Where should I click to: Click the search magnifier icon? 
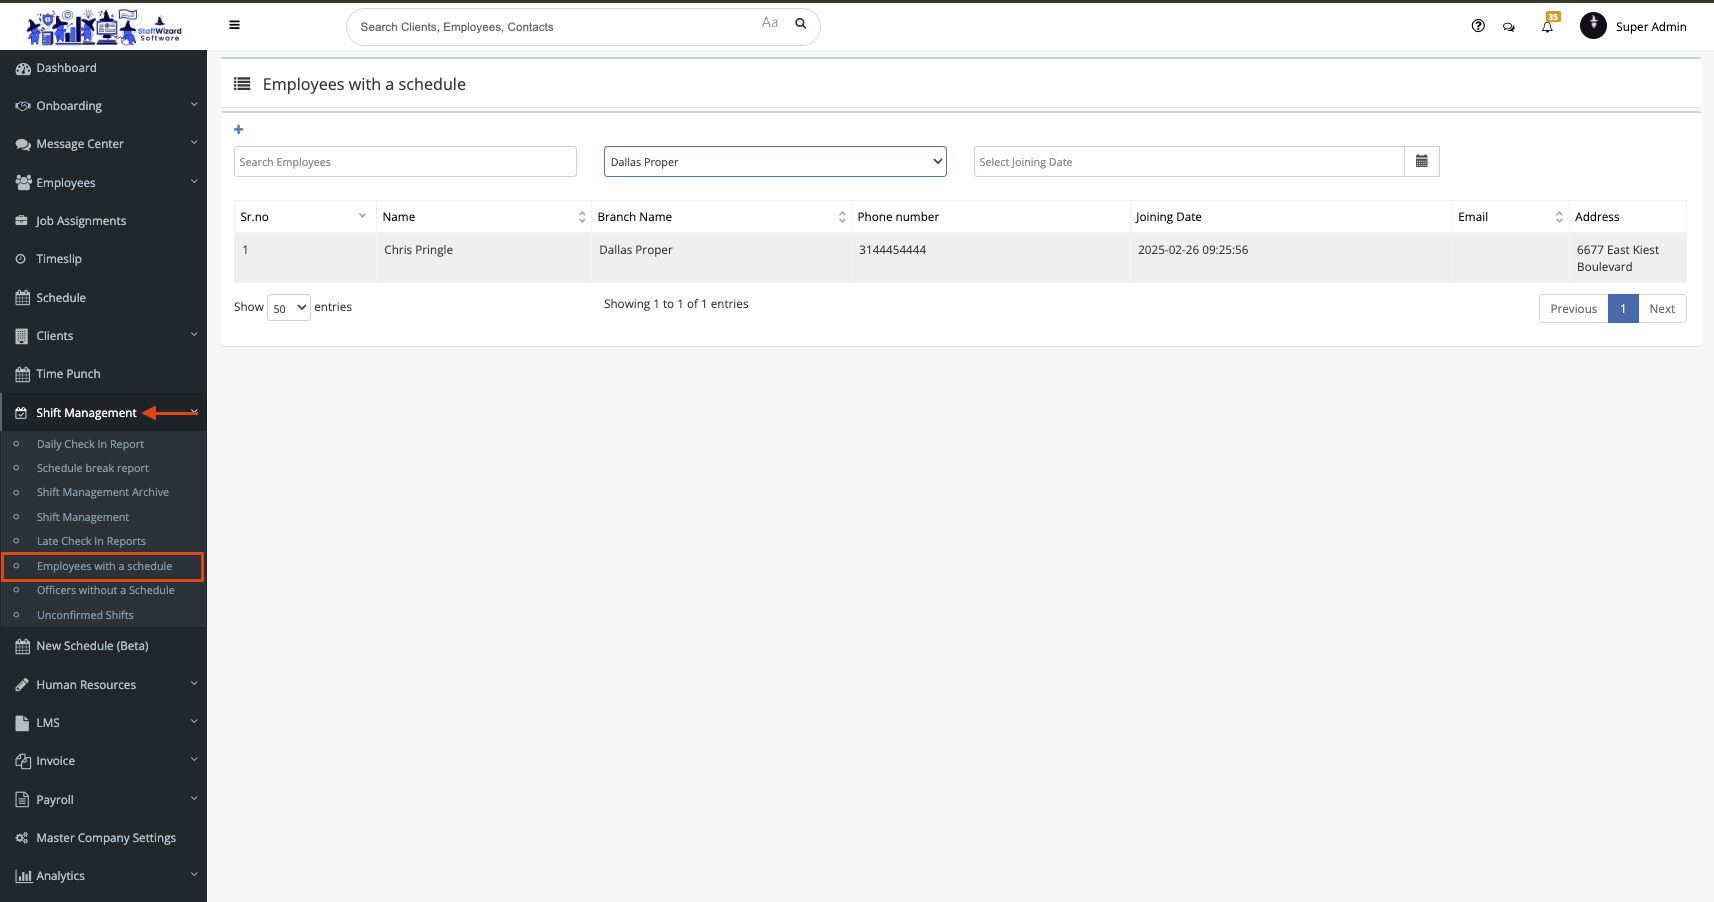[800, 24]
